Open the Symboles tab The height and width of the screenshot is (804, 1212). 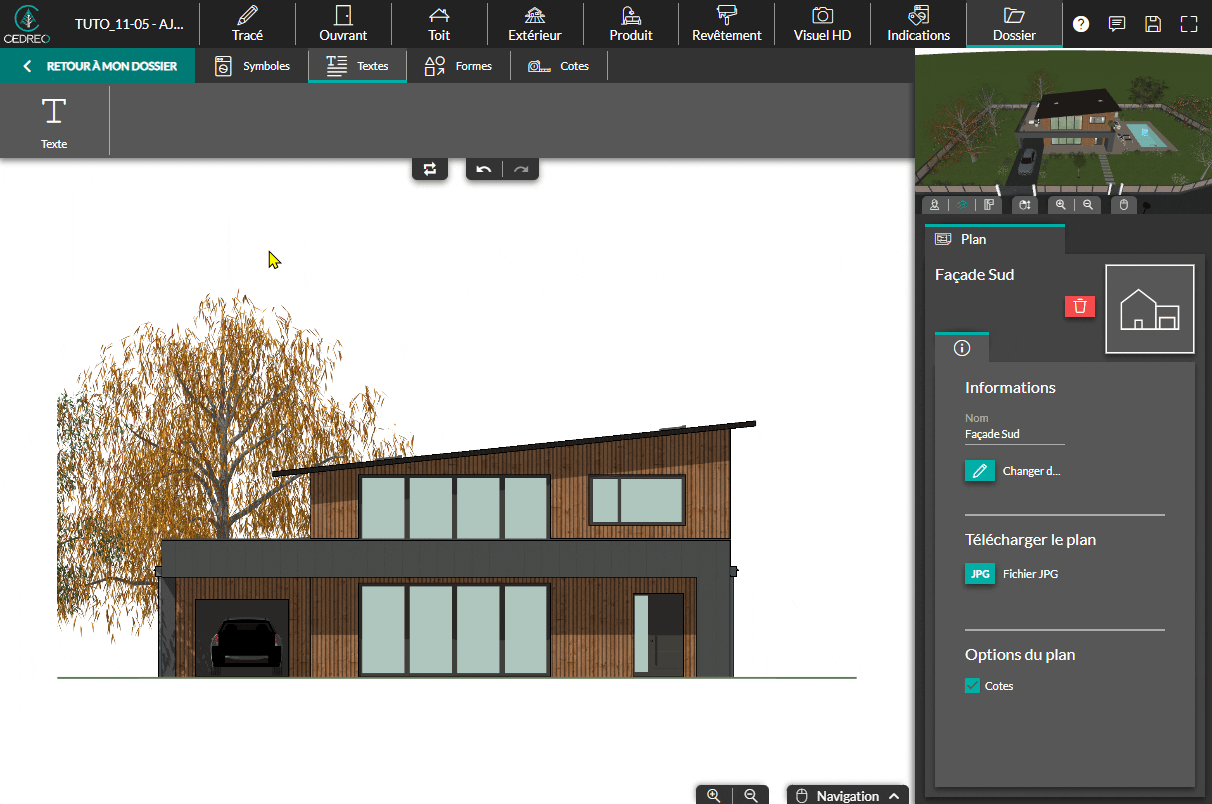coord(253,66)
